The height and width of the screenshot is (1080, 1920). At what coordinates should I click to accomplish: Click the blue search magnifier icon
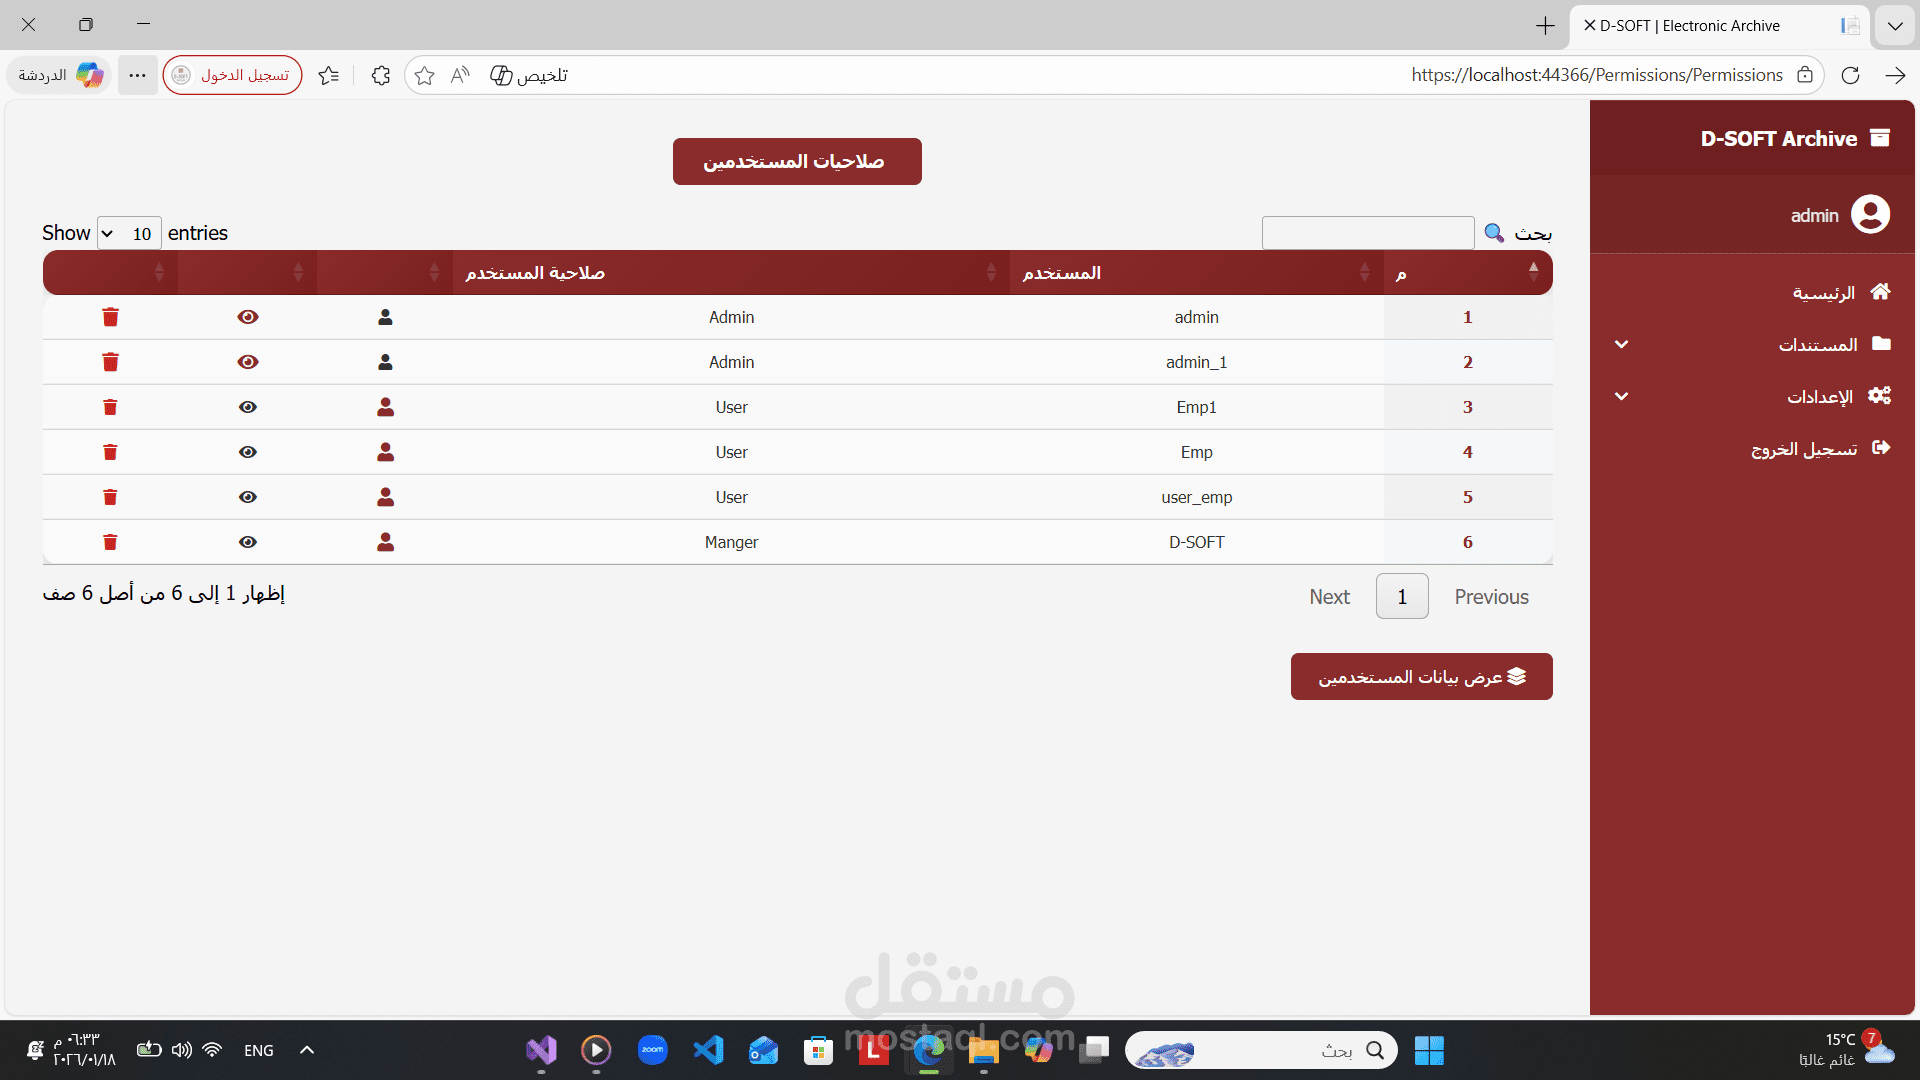pos(1494,233)
